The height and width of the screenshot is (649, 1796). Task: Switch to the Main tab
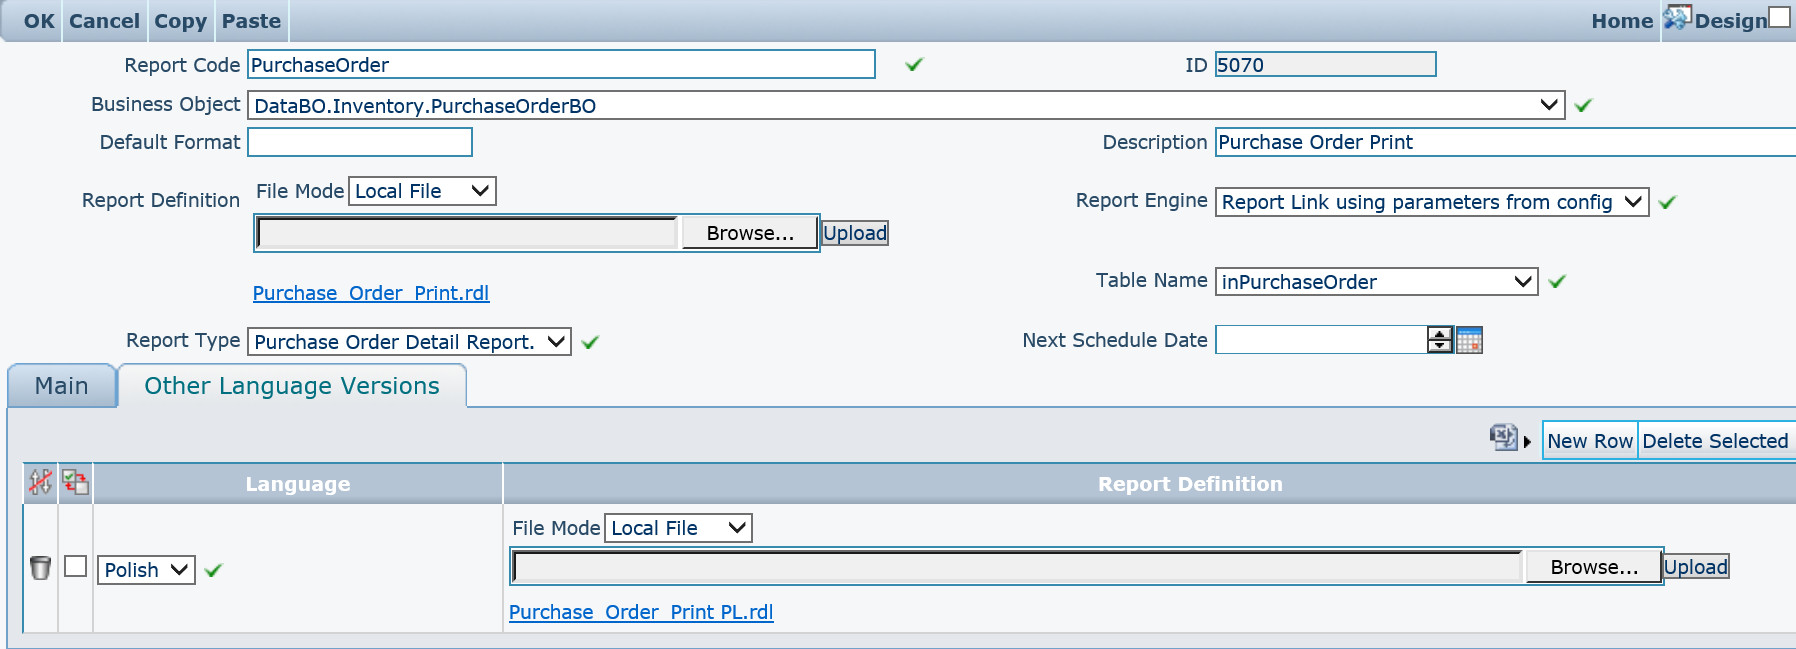pyautogui.click(x=62, y=386)
